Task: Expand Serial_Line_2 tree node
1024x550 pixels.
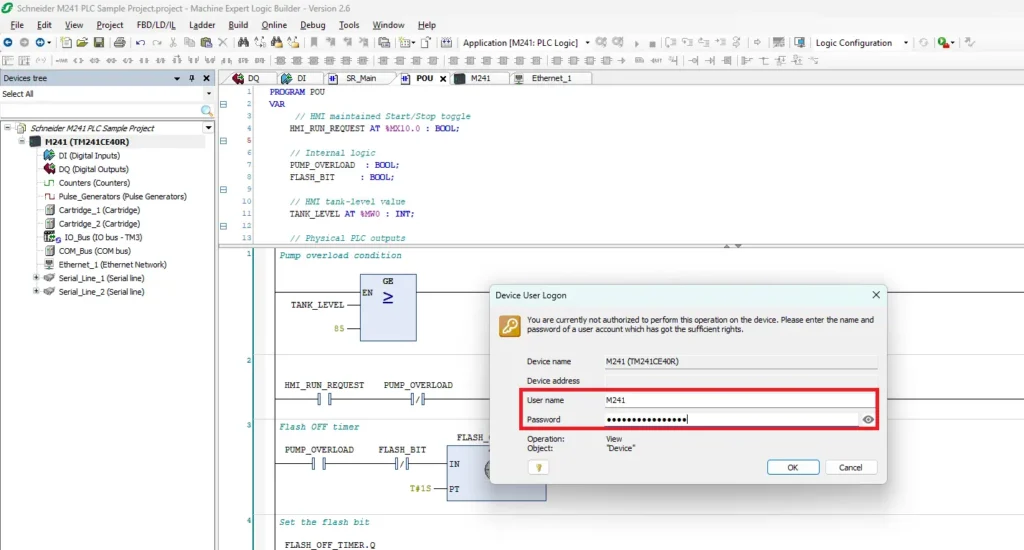Action: (36, 291)
